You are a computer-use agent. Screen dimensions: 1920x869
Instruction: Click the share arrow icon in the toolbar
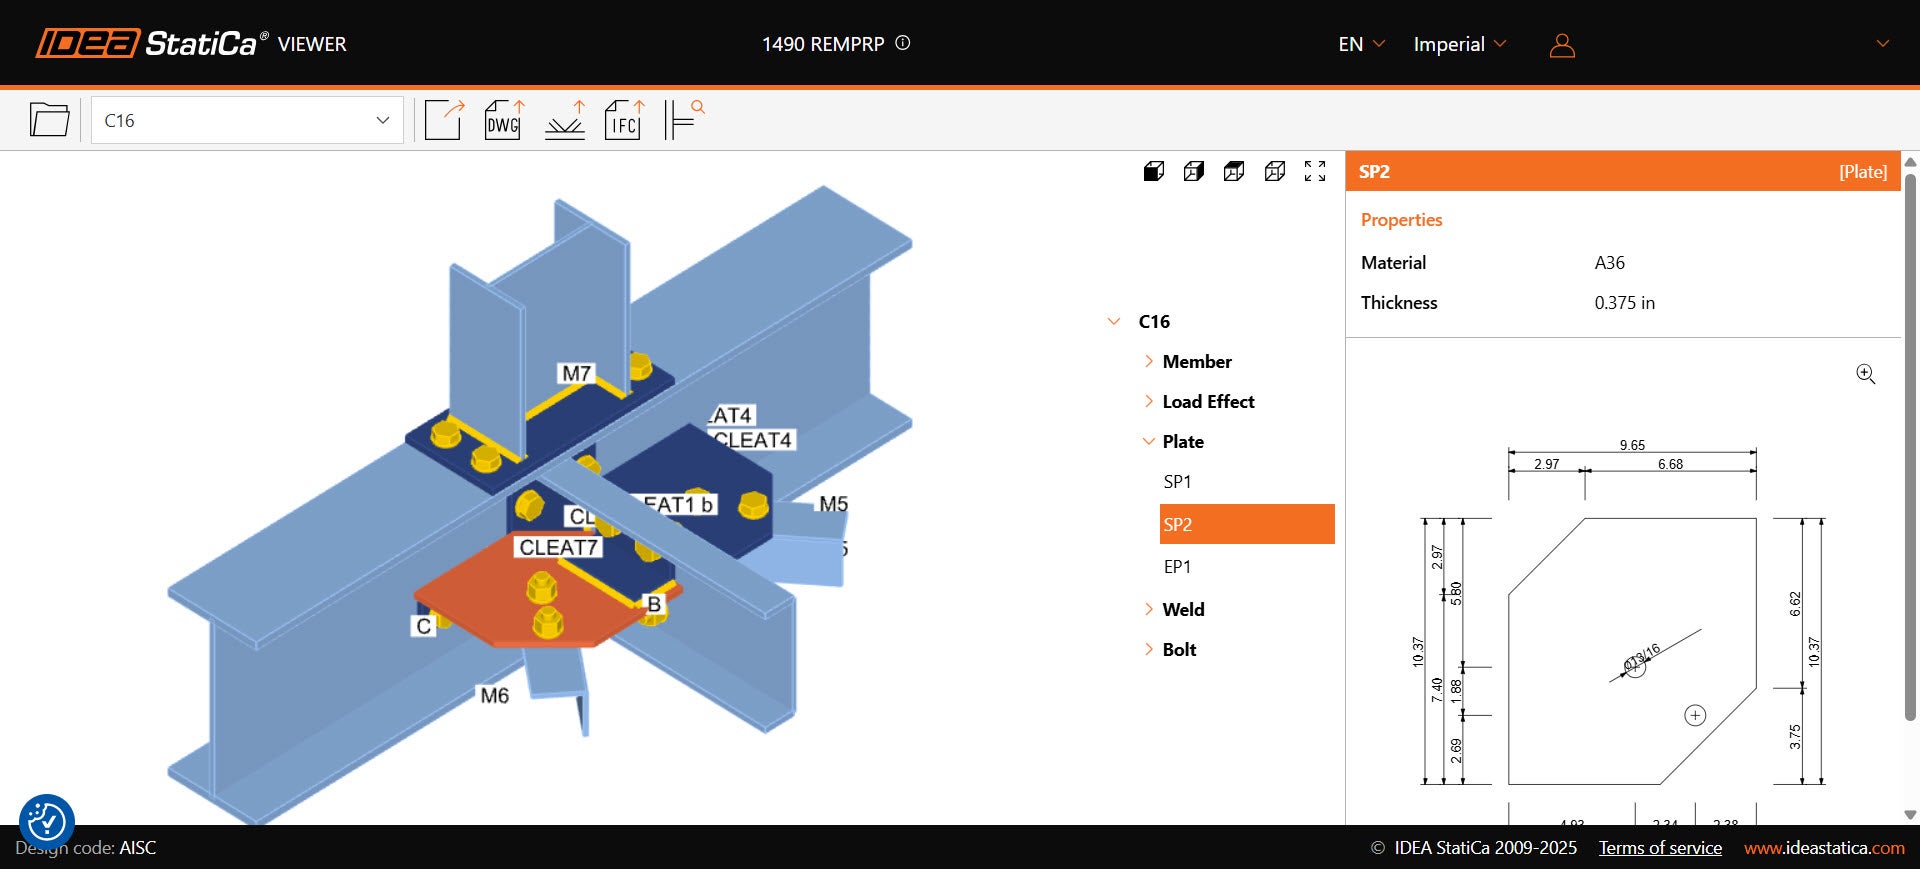[444, 120]
